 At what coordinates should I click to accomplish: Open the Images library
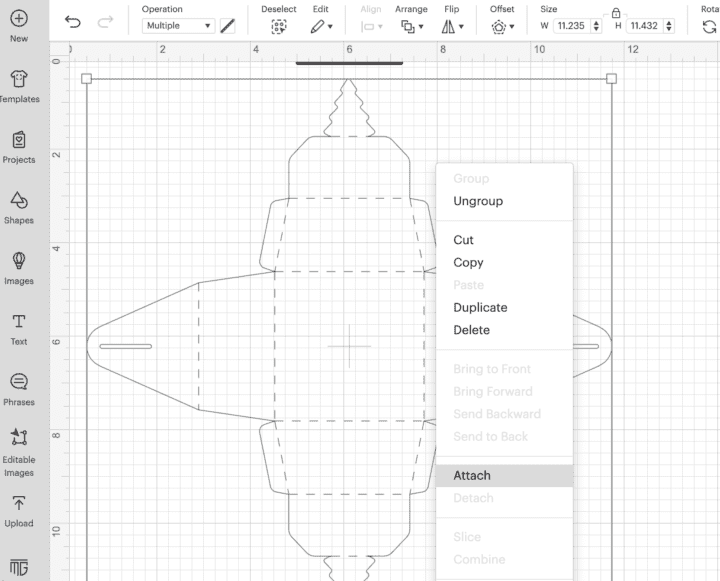point(18,263)
